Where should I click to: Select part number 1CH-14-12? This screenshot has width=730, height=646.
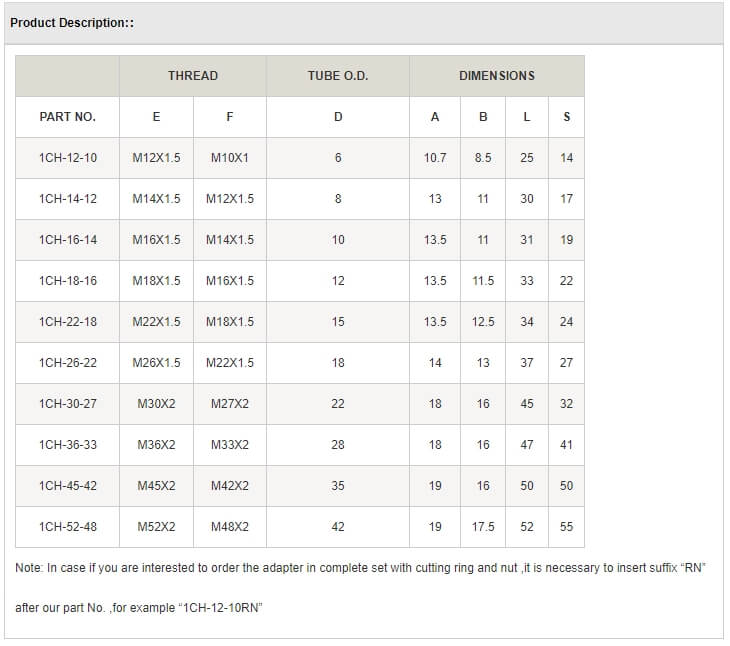click(68, 199)
